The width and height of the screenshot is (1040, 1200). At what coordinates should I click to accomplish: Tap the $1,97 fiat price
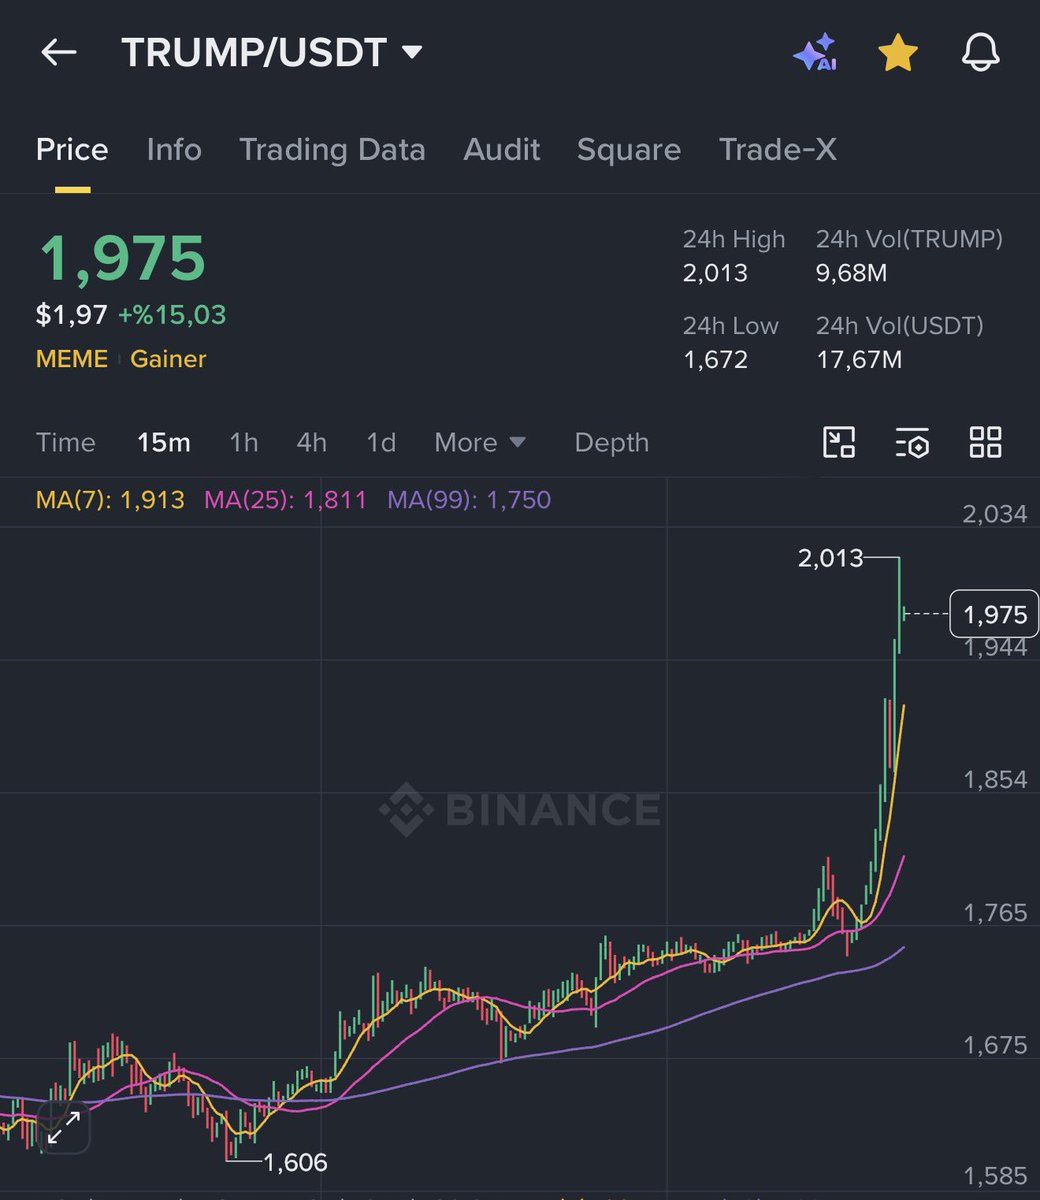(x=71, y=314)
